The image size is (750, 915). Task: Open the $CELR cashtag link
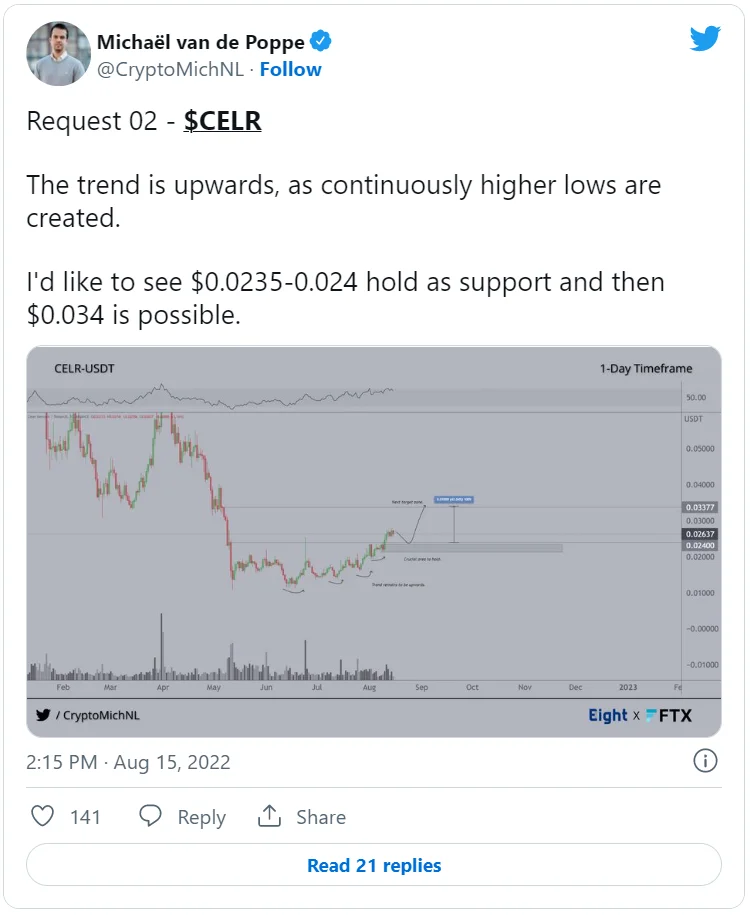[222, 121]
